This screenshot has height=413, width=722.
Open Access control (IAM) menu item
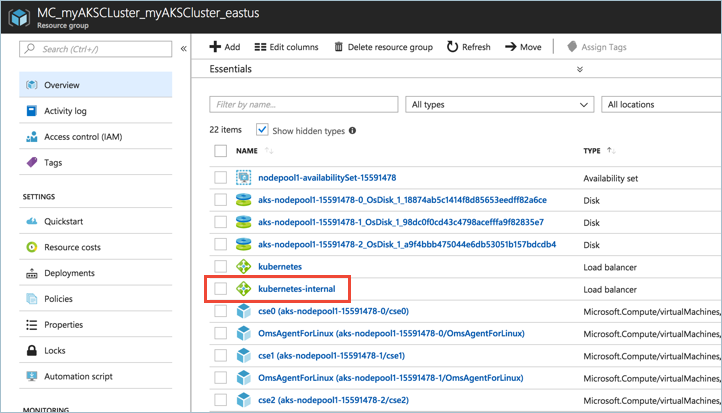tap(96, 137)
